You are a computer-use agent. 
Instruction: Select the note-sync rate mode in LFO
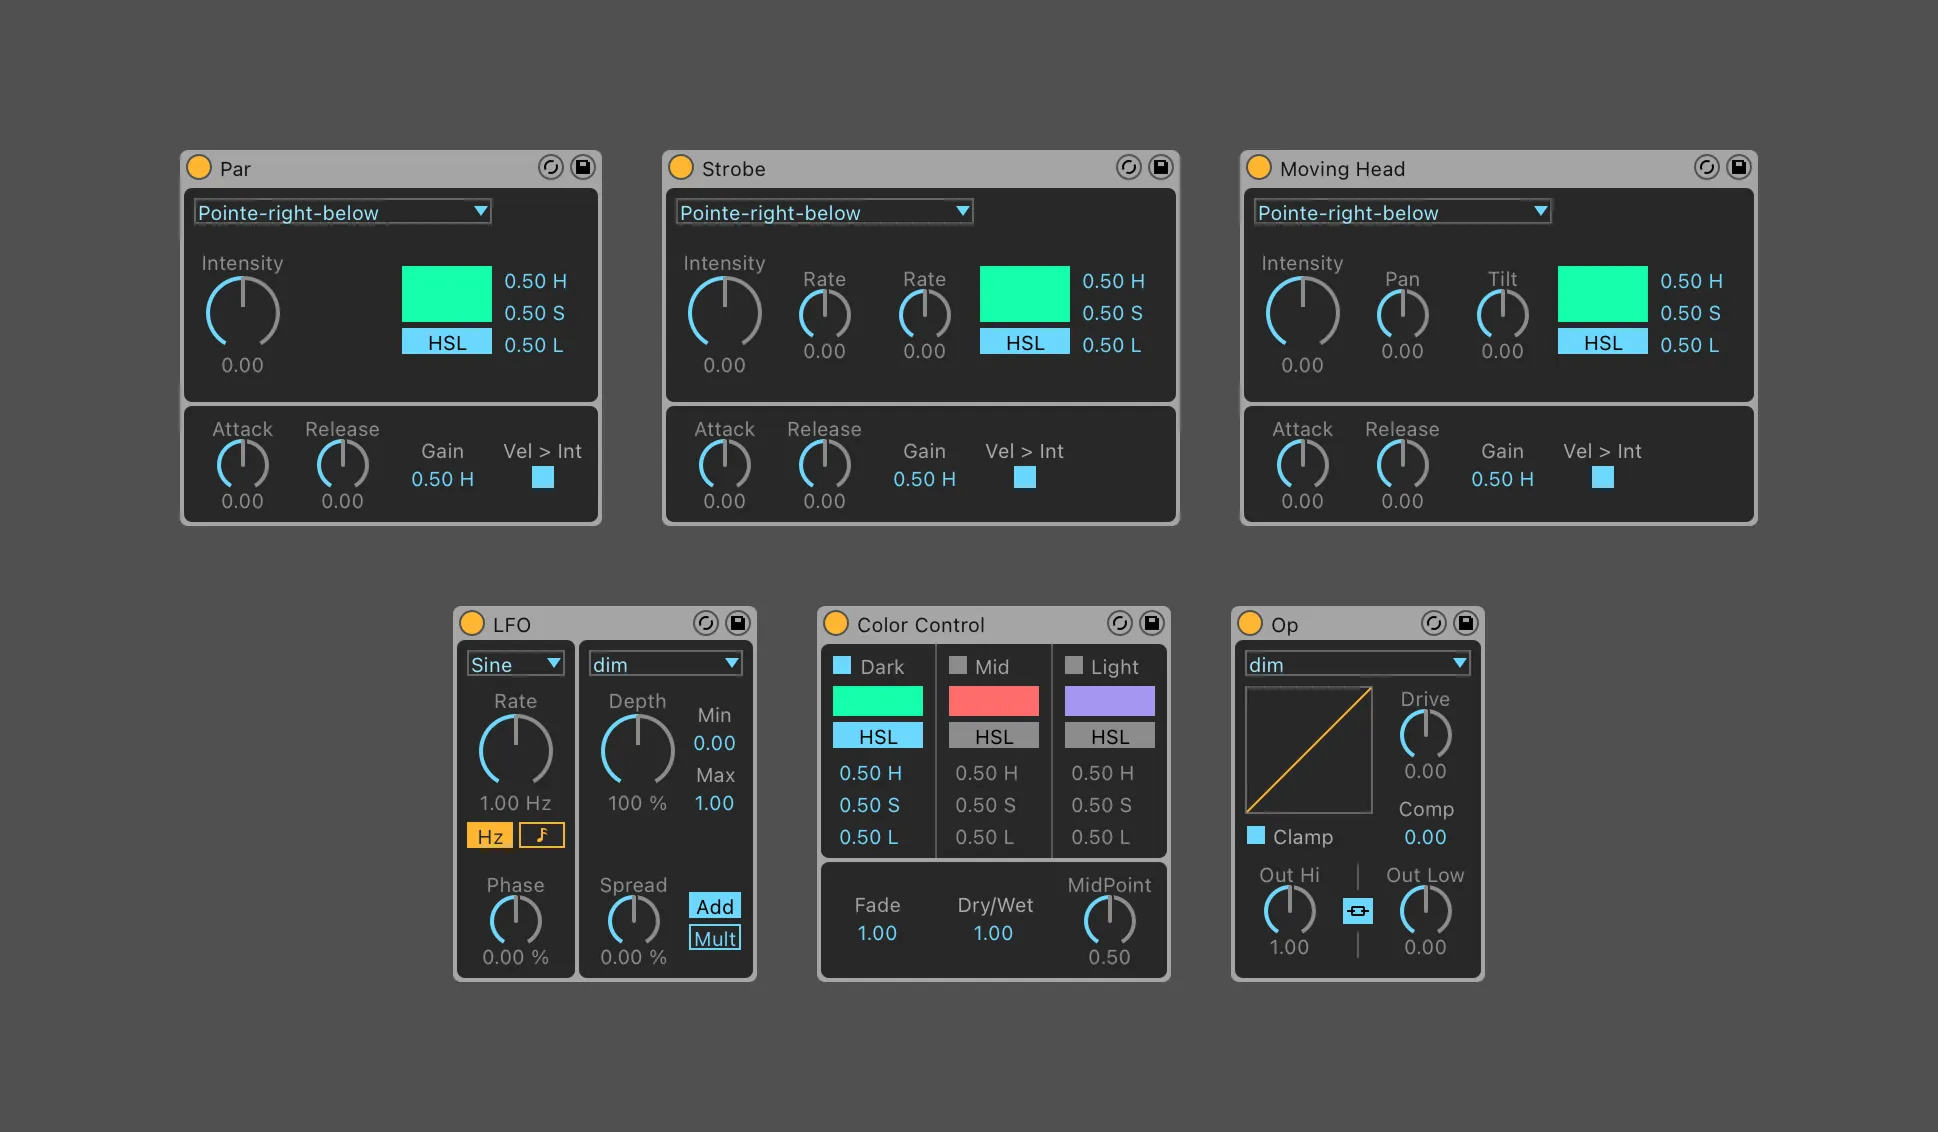tap(542, 835)
